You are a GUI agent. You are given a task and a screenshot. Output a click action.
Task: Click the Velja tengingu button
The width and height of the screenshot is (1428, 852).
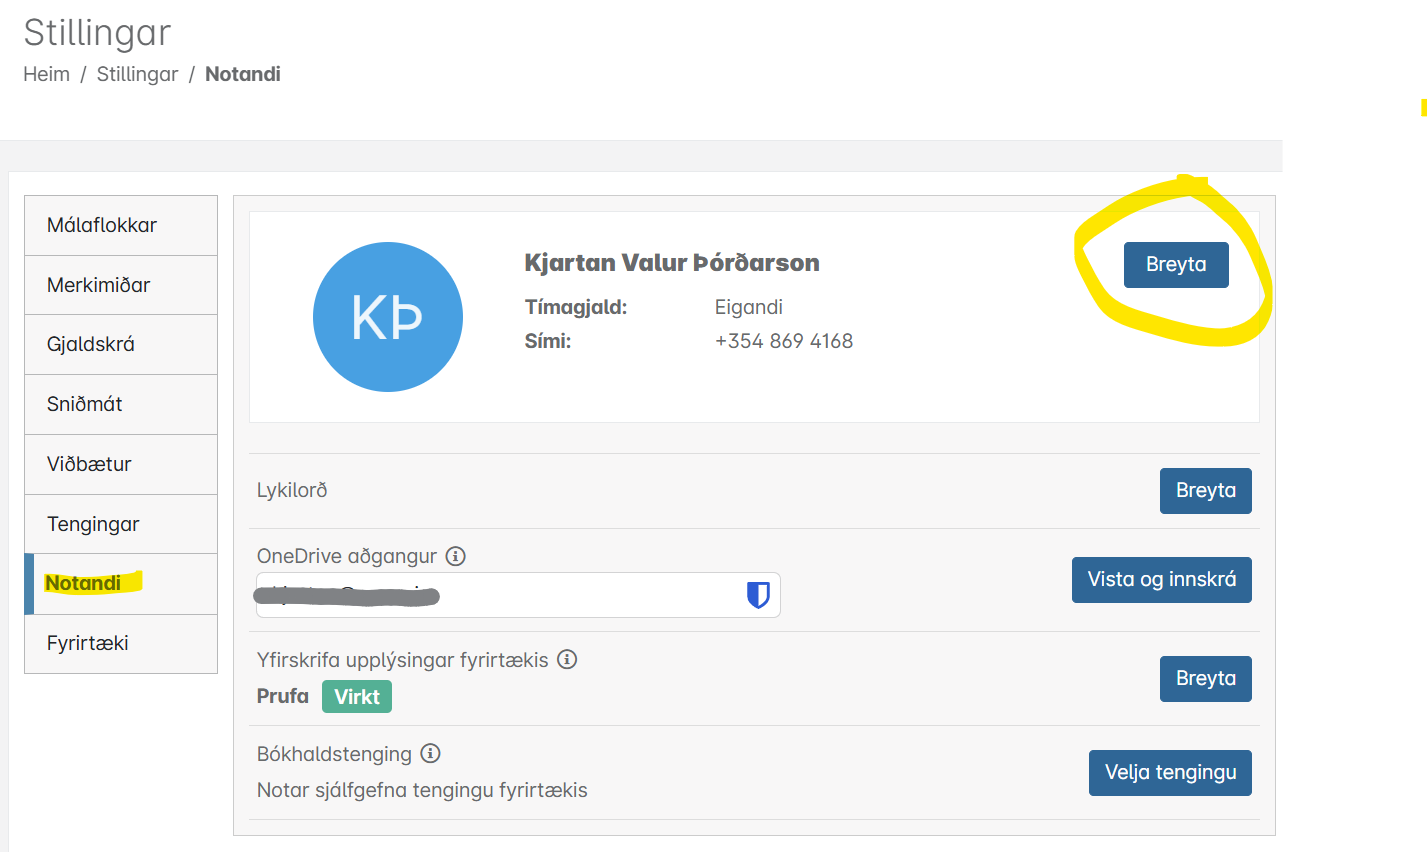tap(1170, 773)
